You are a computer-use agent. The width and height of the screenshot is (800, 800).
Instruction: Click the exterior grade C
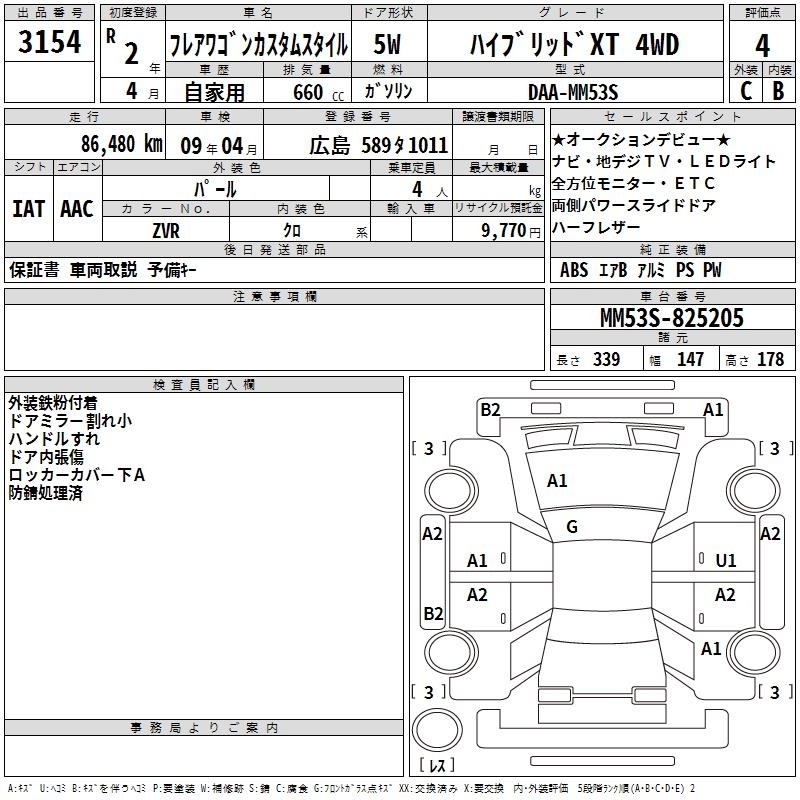tap(745, 92)
